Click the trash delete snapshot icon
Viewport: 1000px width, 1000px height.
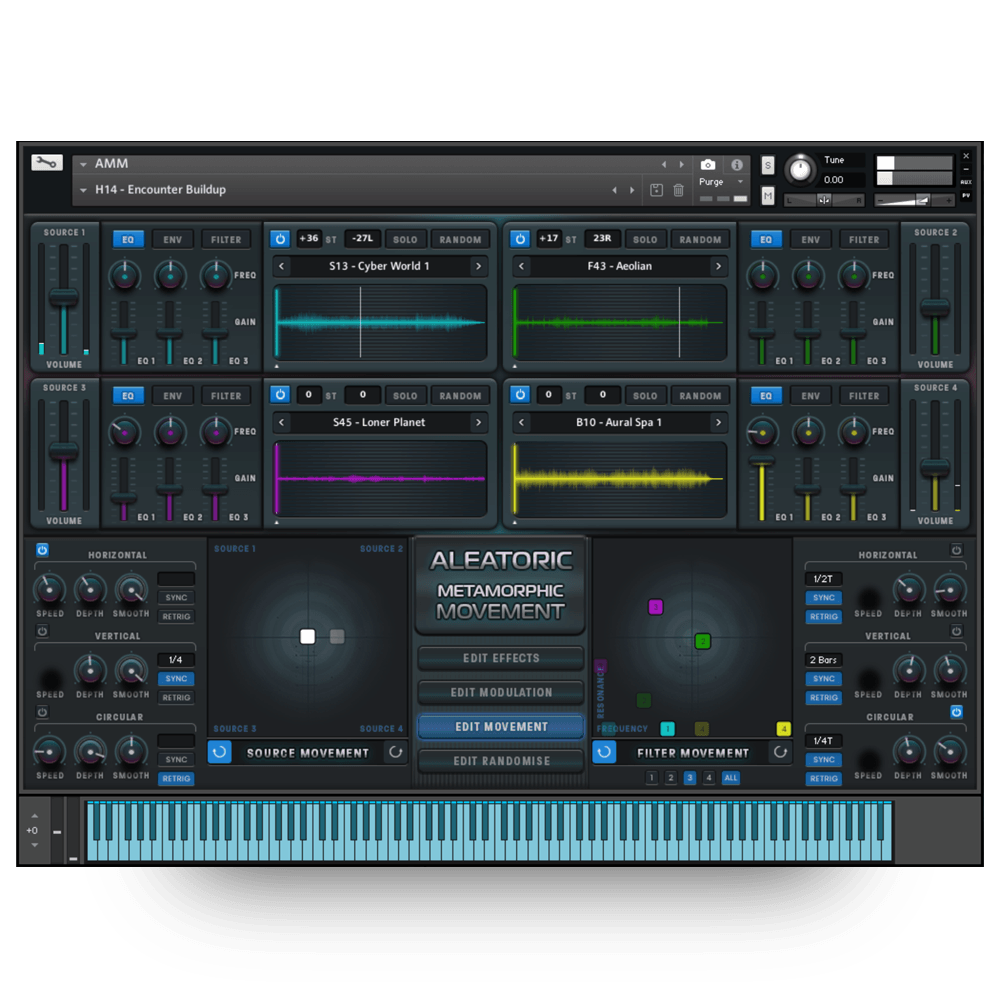coord(678,190)
